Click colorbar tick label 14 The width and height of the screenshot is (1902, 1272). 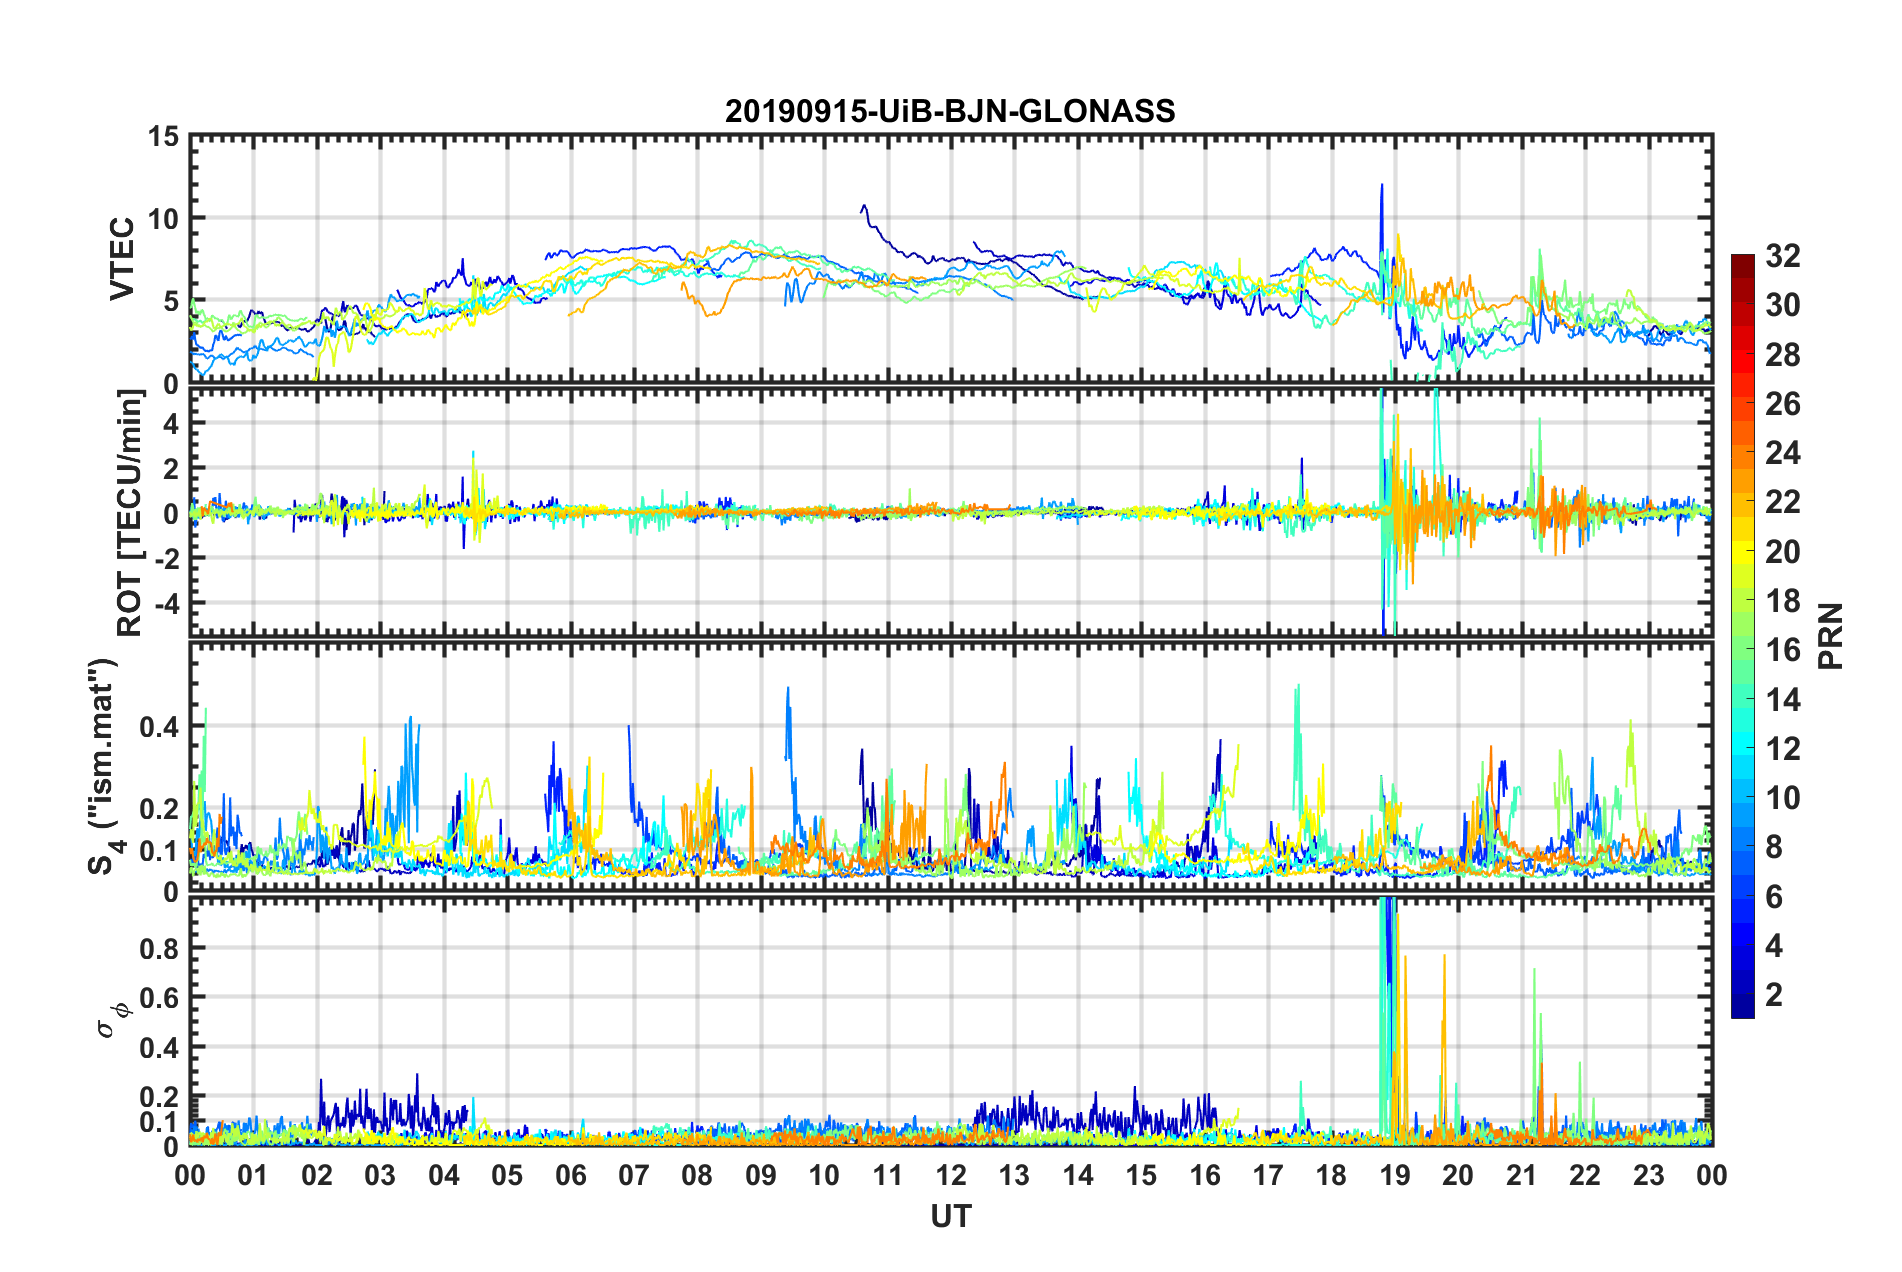coord(1783,700)
